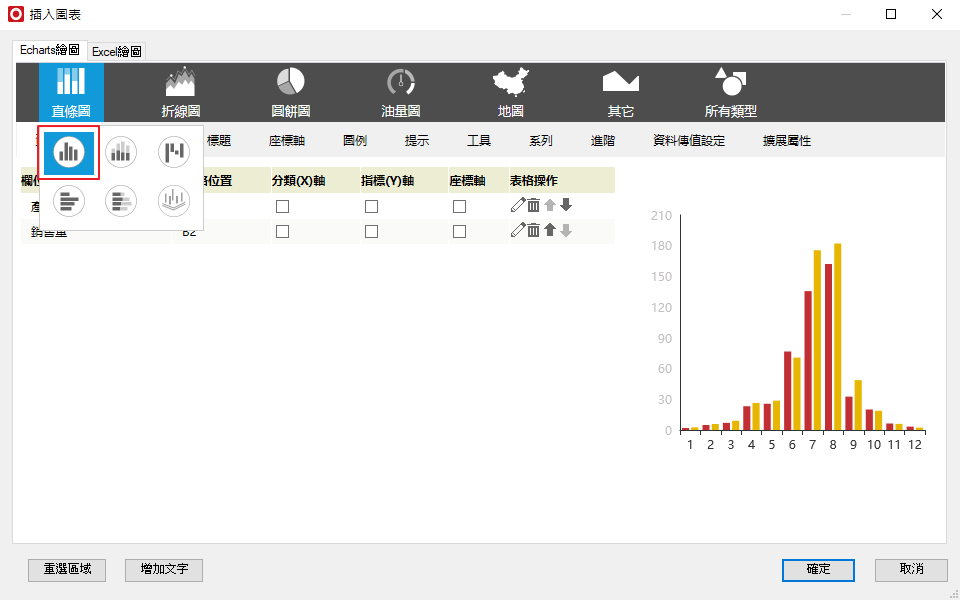Screen dimensions: 960x600
Task: Switch to the Excel繪圖 tab
Action: [x=117, y=51]
